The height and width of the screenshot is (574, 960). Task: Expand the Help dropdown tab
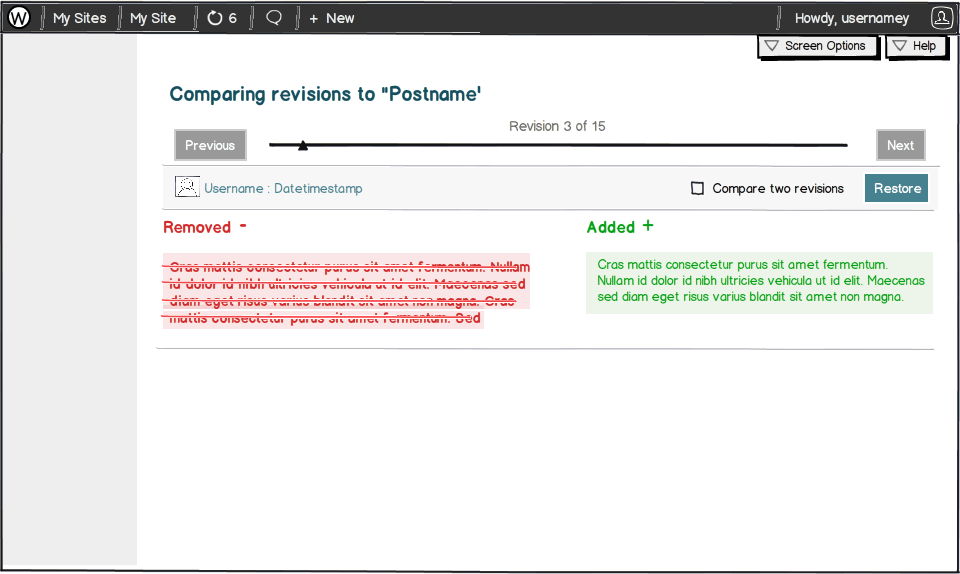915,46
